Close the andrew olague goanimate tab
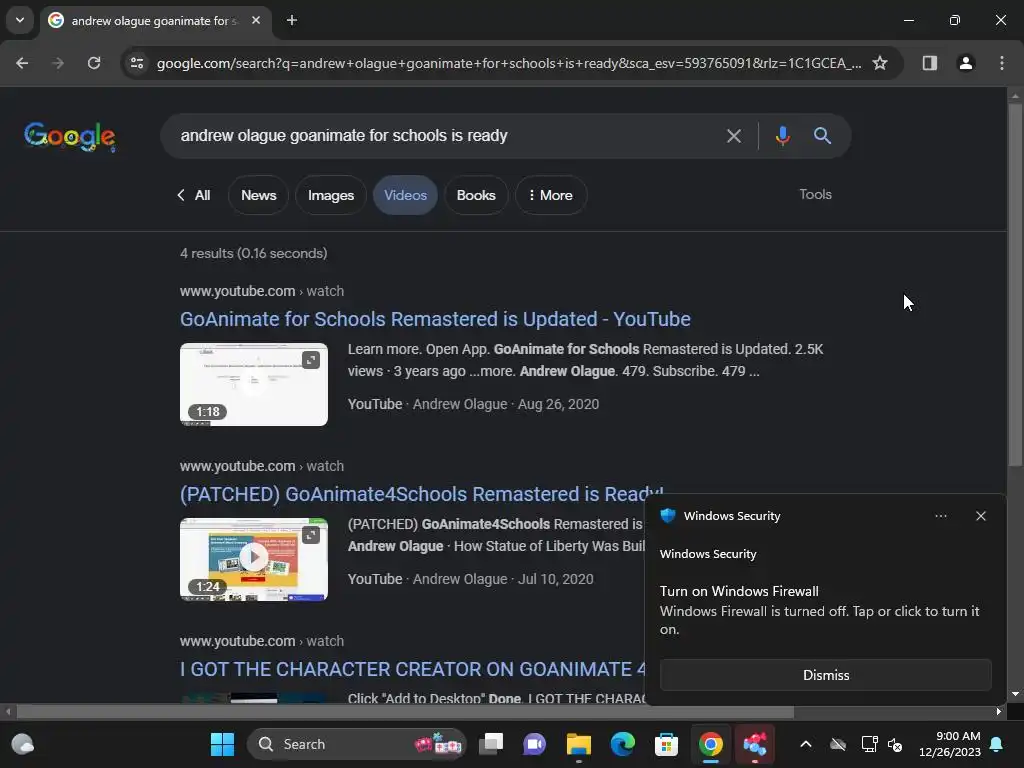The height and width of the screenshot is (768, 1024). click(256, 20)
